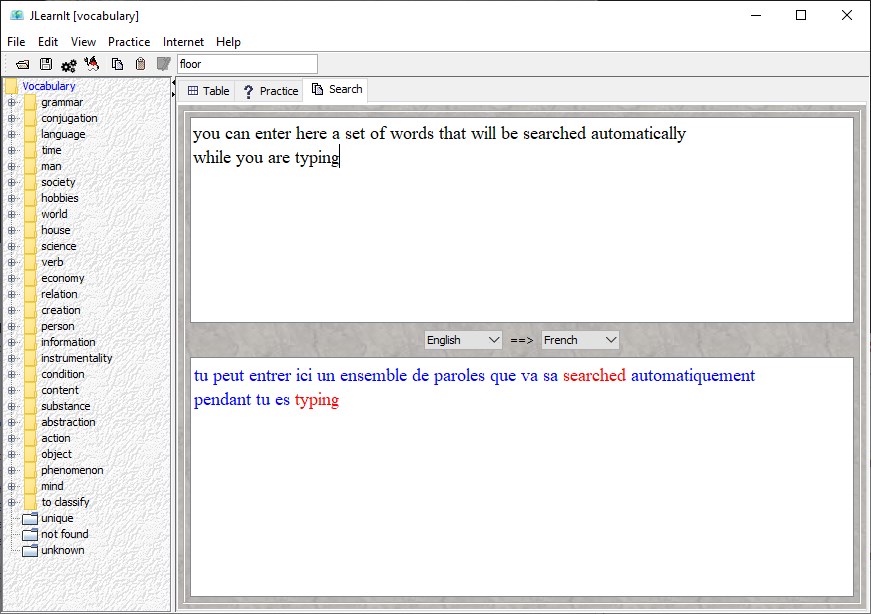Open the View menu
The width and height of the screenshot is (871, 614).
[x=83, y=42]
